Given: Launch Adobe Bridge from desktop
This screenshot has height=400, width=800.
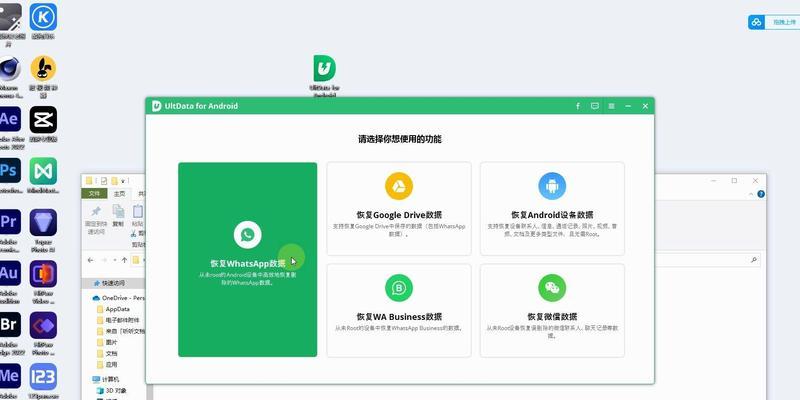Looking at the screenshot, I should click(x=10, y=333).
